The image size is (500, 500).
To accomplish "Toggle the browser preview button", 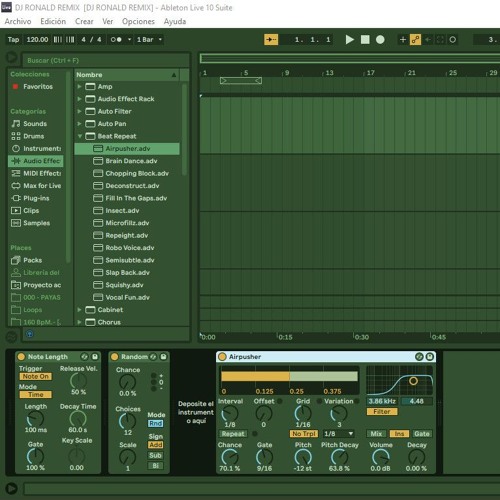I will [x=30, y=334].
